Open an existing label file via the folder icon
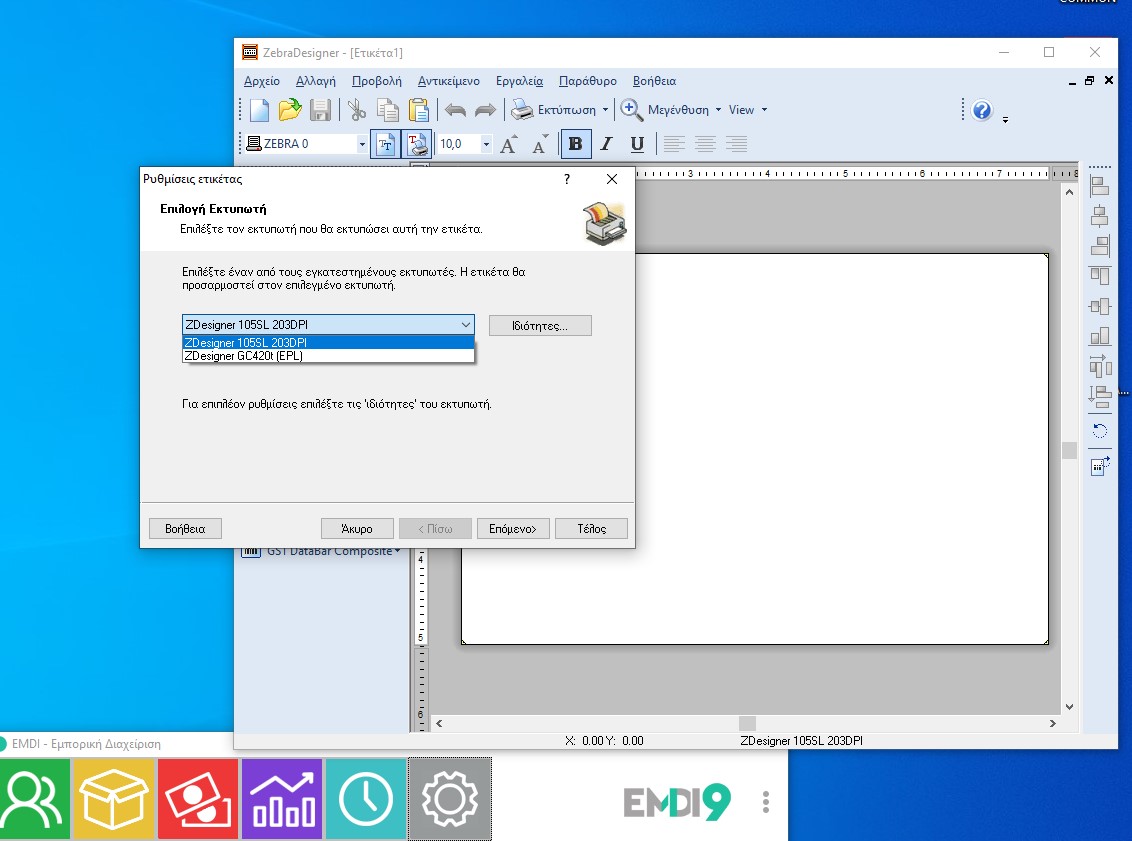This screenshot has width=1132, height=841. pyautogui.click(x=289, y=110)
